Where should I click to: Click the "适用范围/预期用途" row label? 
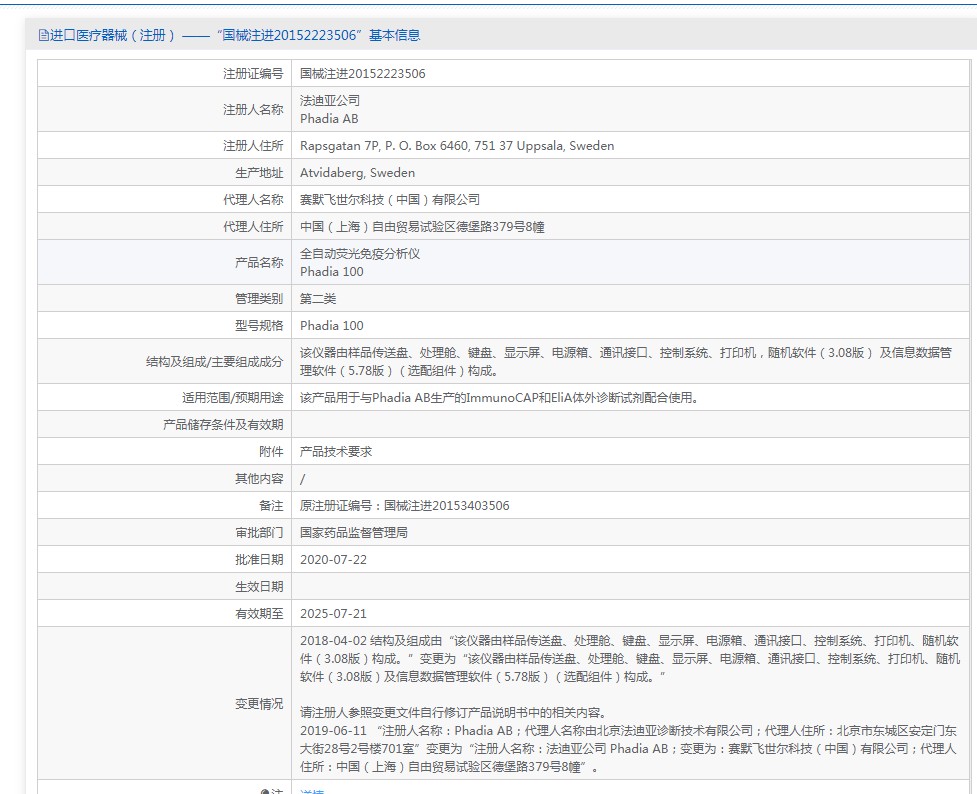pyautogui.click(x=232, y=398)
